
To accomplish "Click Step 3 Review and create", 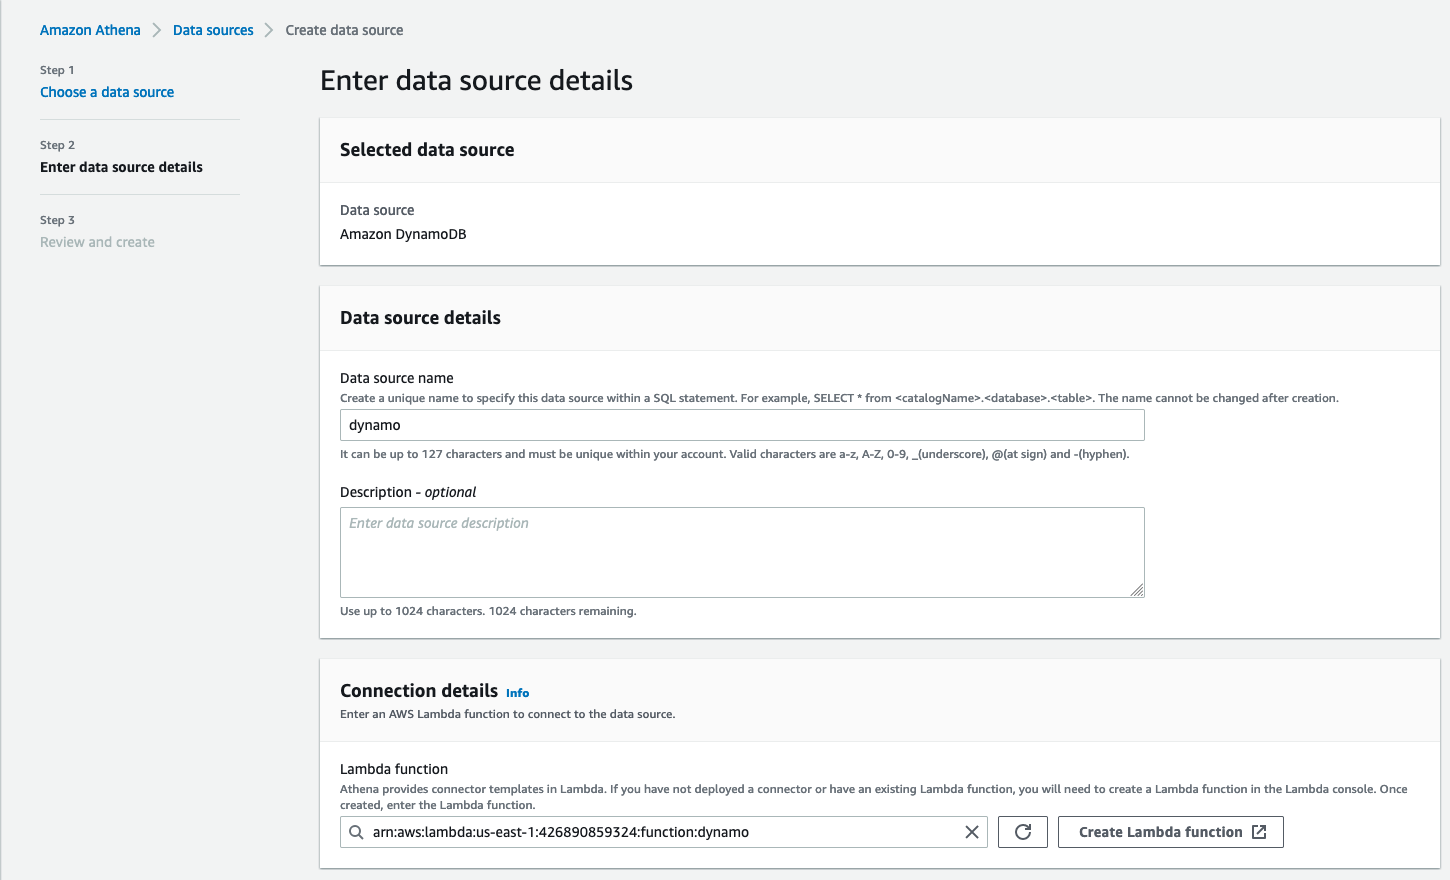I will [97, 241].
